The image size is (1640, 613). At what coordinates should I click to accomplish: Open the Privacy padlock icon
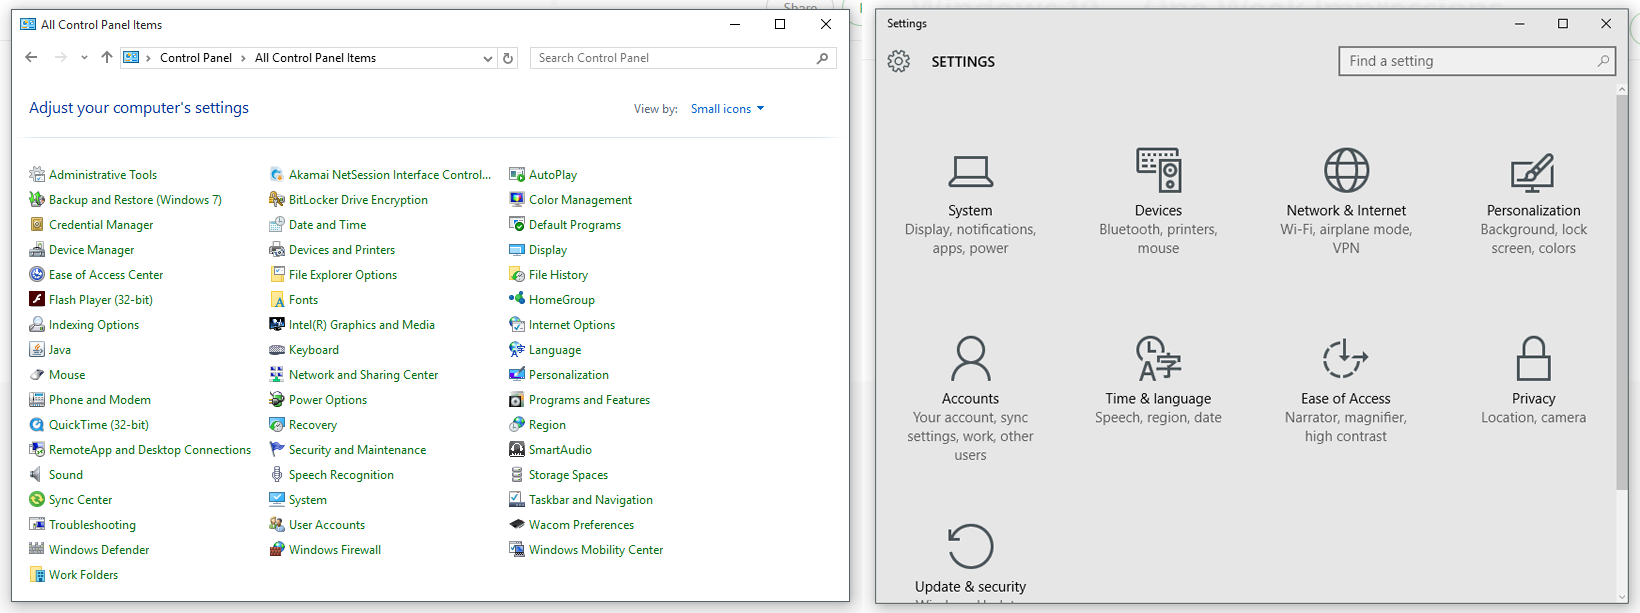click(x=1533, y=359)
